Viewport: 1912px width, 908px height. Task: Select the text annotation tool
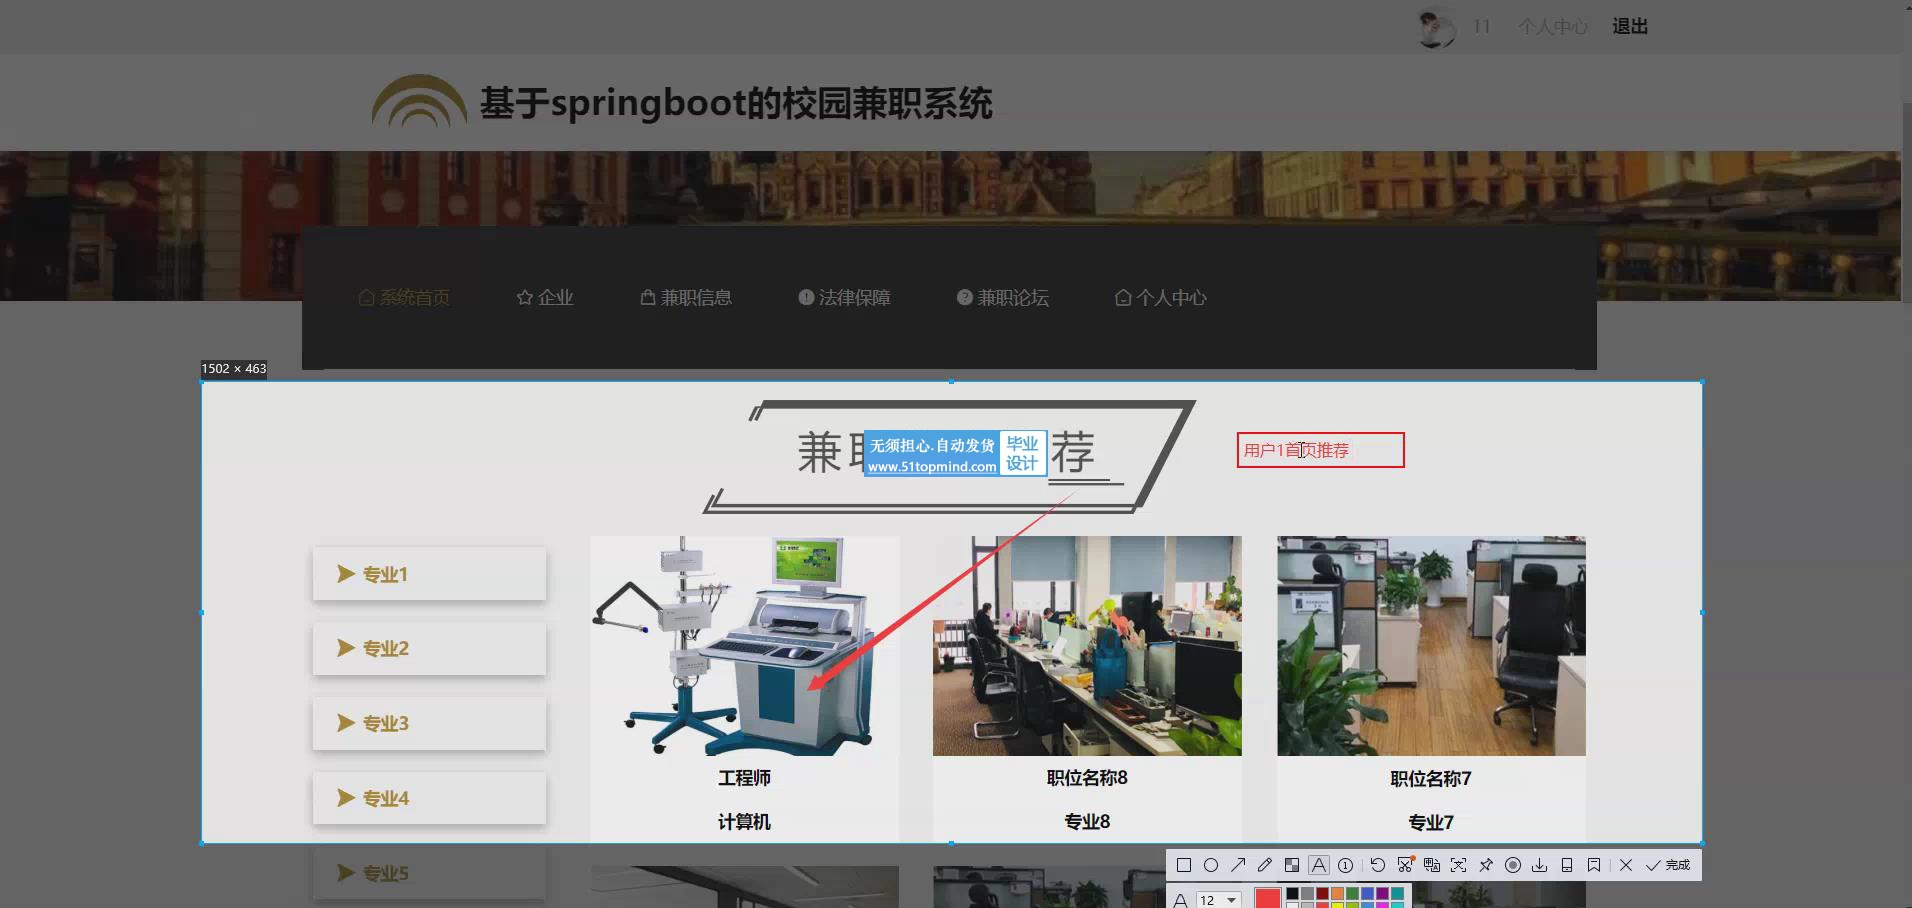tap(1319, 865)
